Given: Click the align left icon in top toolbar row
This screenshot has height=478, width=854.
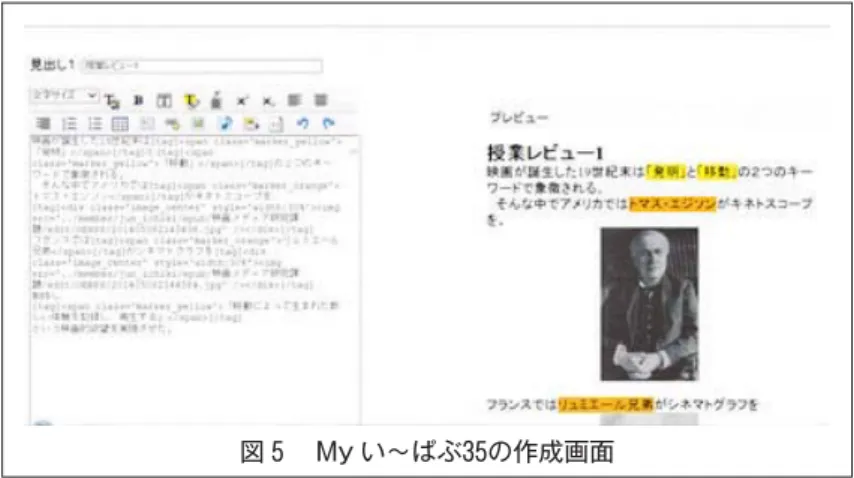Looking at the screenshot, I should coord(294,100).
